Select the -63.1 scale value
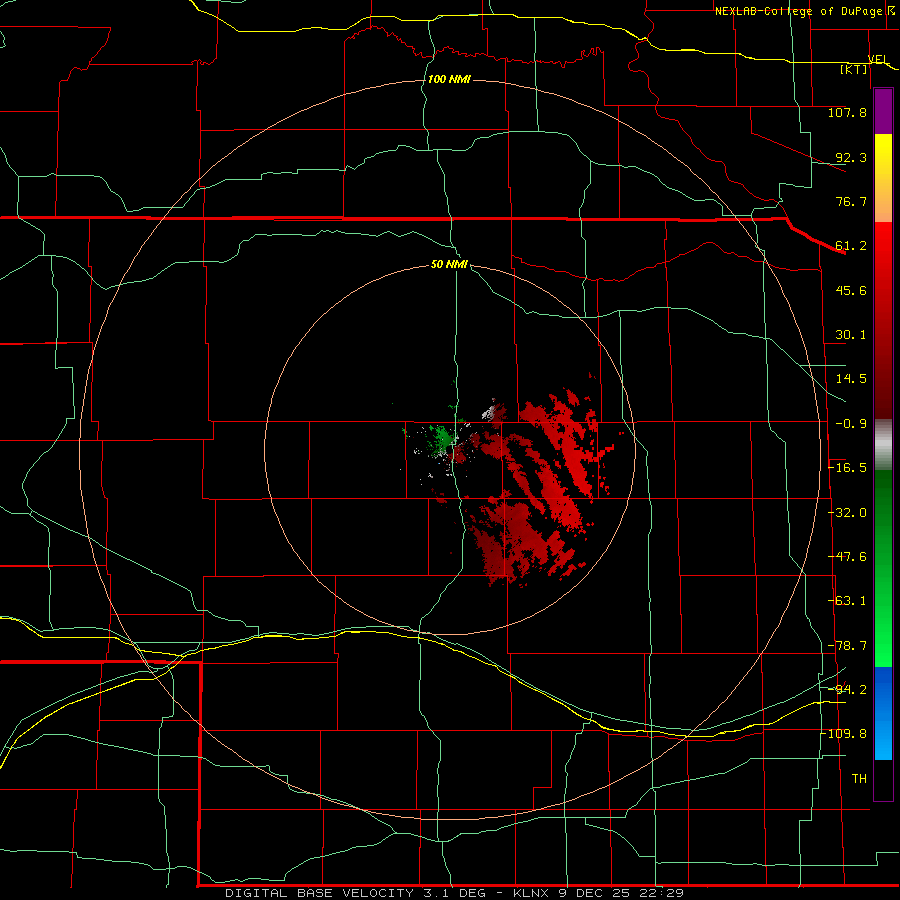 click(x=848, y=601)
